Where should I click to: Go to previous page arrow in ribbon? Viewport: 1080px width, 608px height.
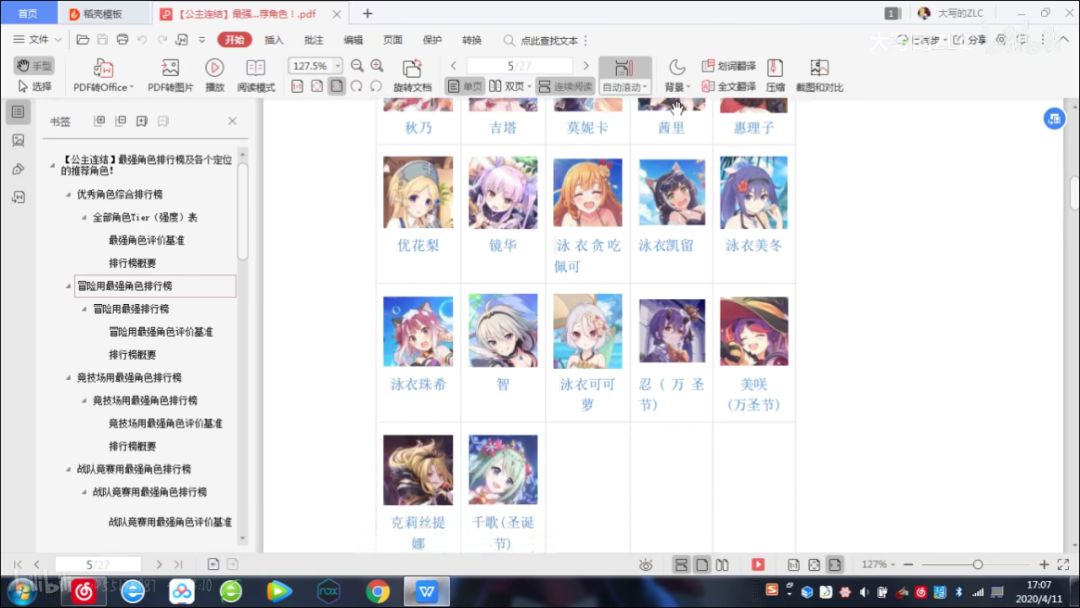pyautogui.click(x=453, y=66)
